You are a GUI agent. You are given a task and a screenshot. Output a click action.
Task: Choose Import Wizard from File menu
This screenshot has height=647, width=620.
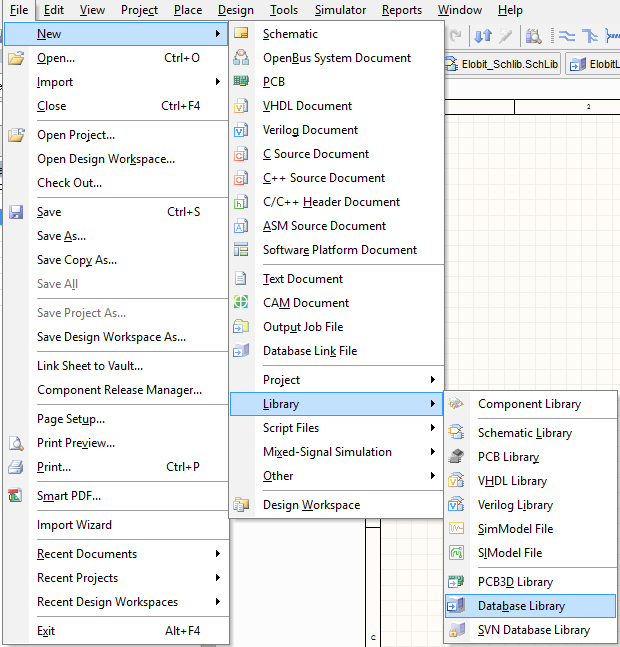pos(75,525)
